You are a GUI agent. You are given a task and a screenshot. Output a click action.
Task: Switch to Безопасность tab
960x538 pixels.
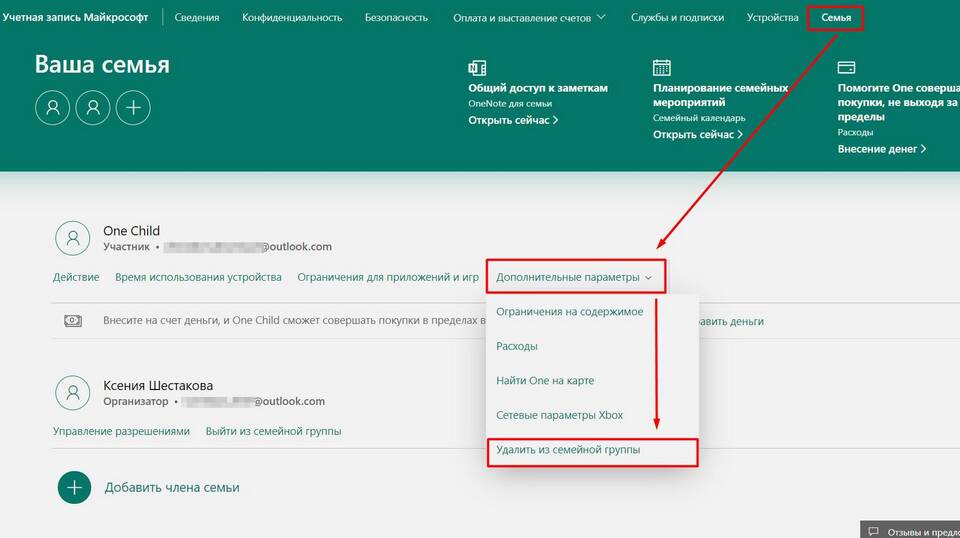pos(396,18)
